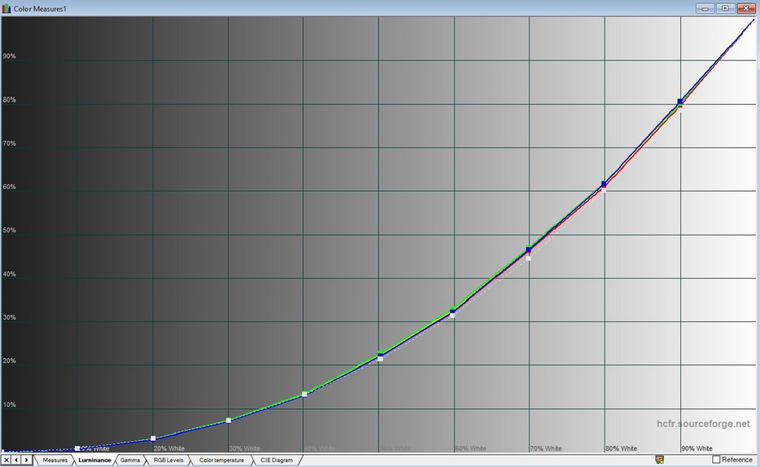The width and height of the screenshot is (760, 467).
Task: Open the Measures tab
Action: point(55,460)
